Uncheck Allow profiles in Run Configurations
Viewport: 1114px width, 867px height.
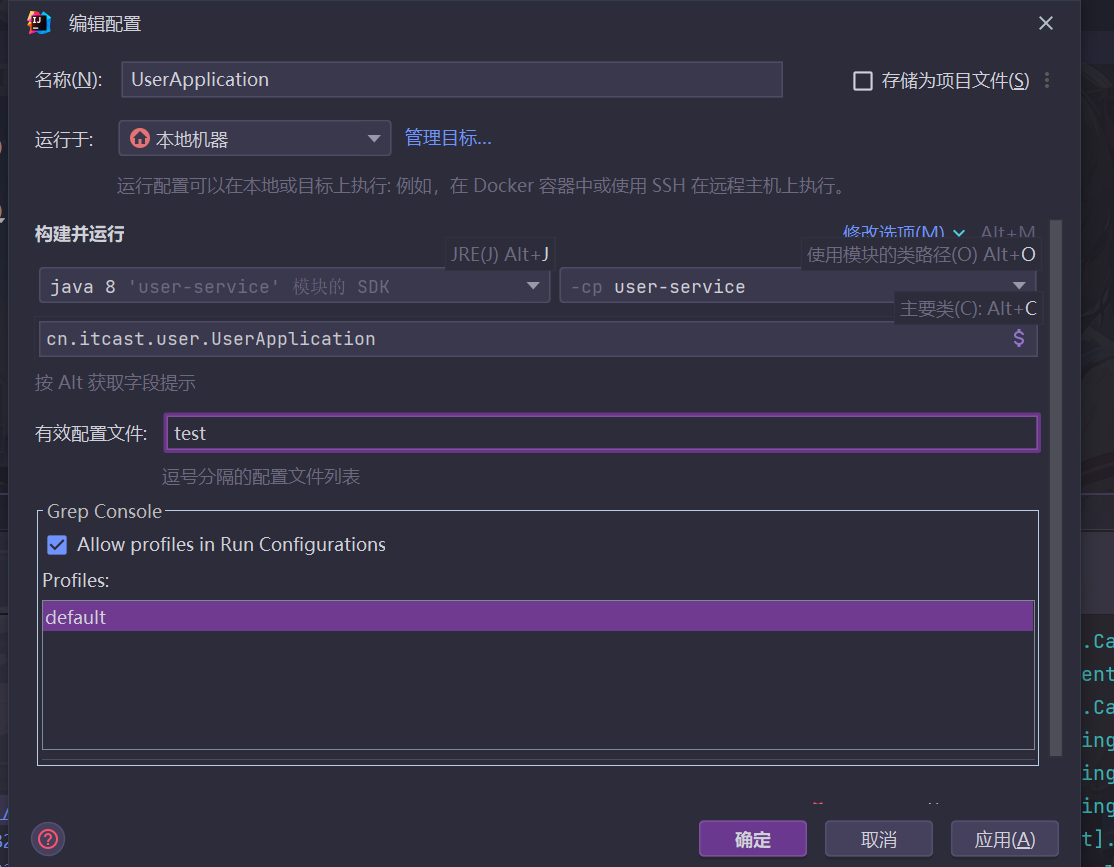coord(57,544)
